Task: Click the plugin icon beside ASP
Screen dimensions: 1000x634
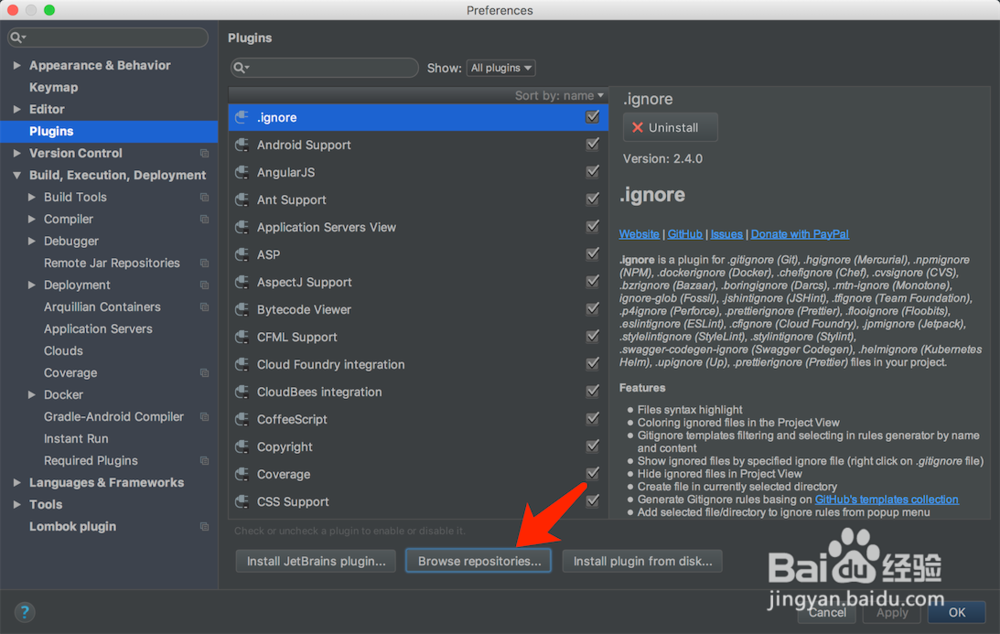Action: point(242,254)
